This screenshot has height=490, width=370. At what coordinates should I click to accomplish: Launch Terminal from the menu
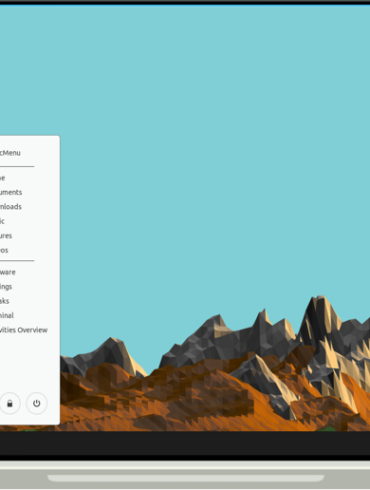(7, 315)
